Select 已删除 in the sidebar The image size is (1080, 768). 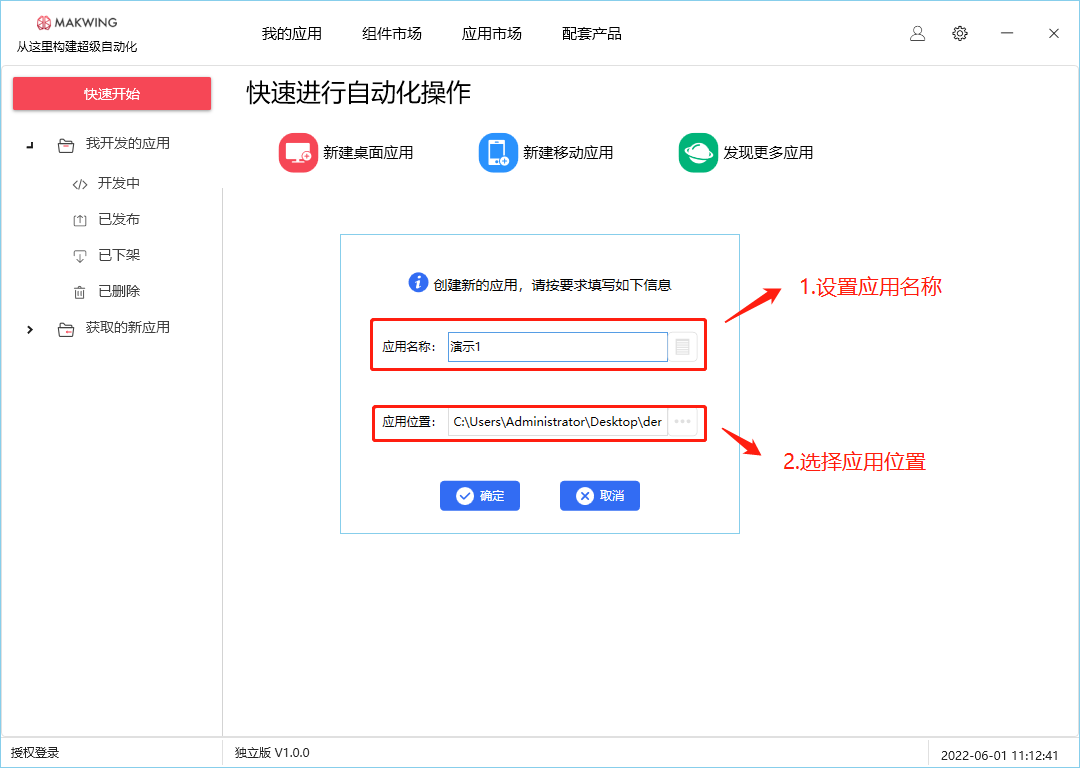[118, 292]
